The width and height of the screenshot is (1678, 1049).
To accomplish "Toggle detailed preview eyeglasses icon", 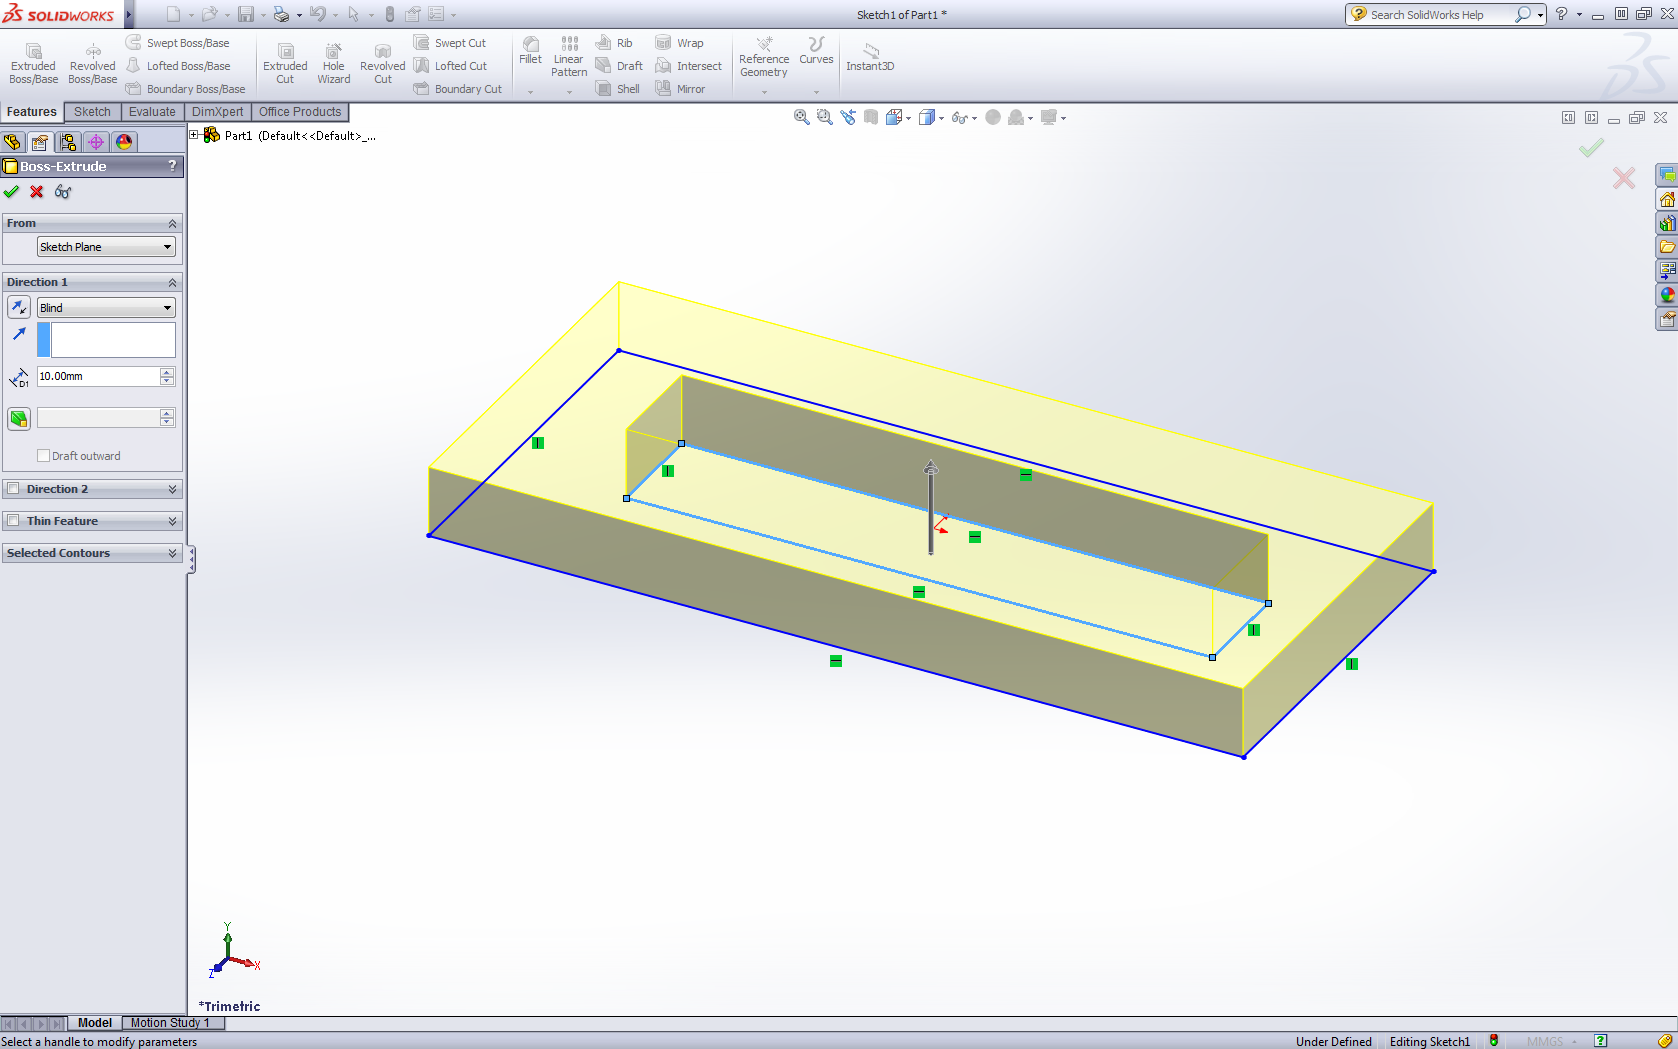I will coord(63,192).
